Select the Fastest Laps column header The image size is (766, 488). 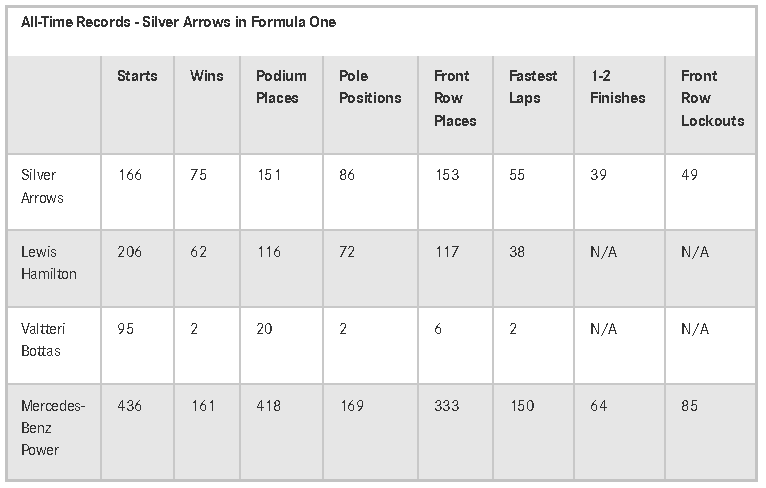click(533, 86)
